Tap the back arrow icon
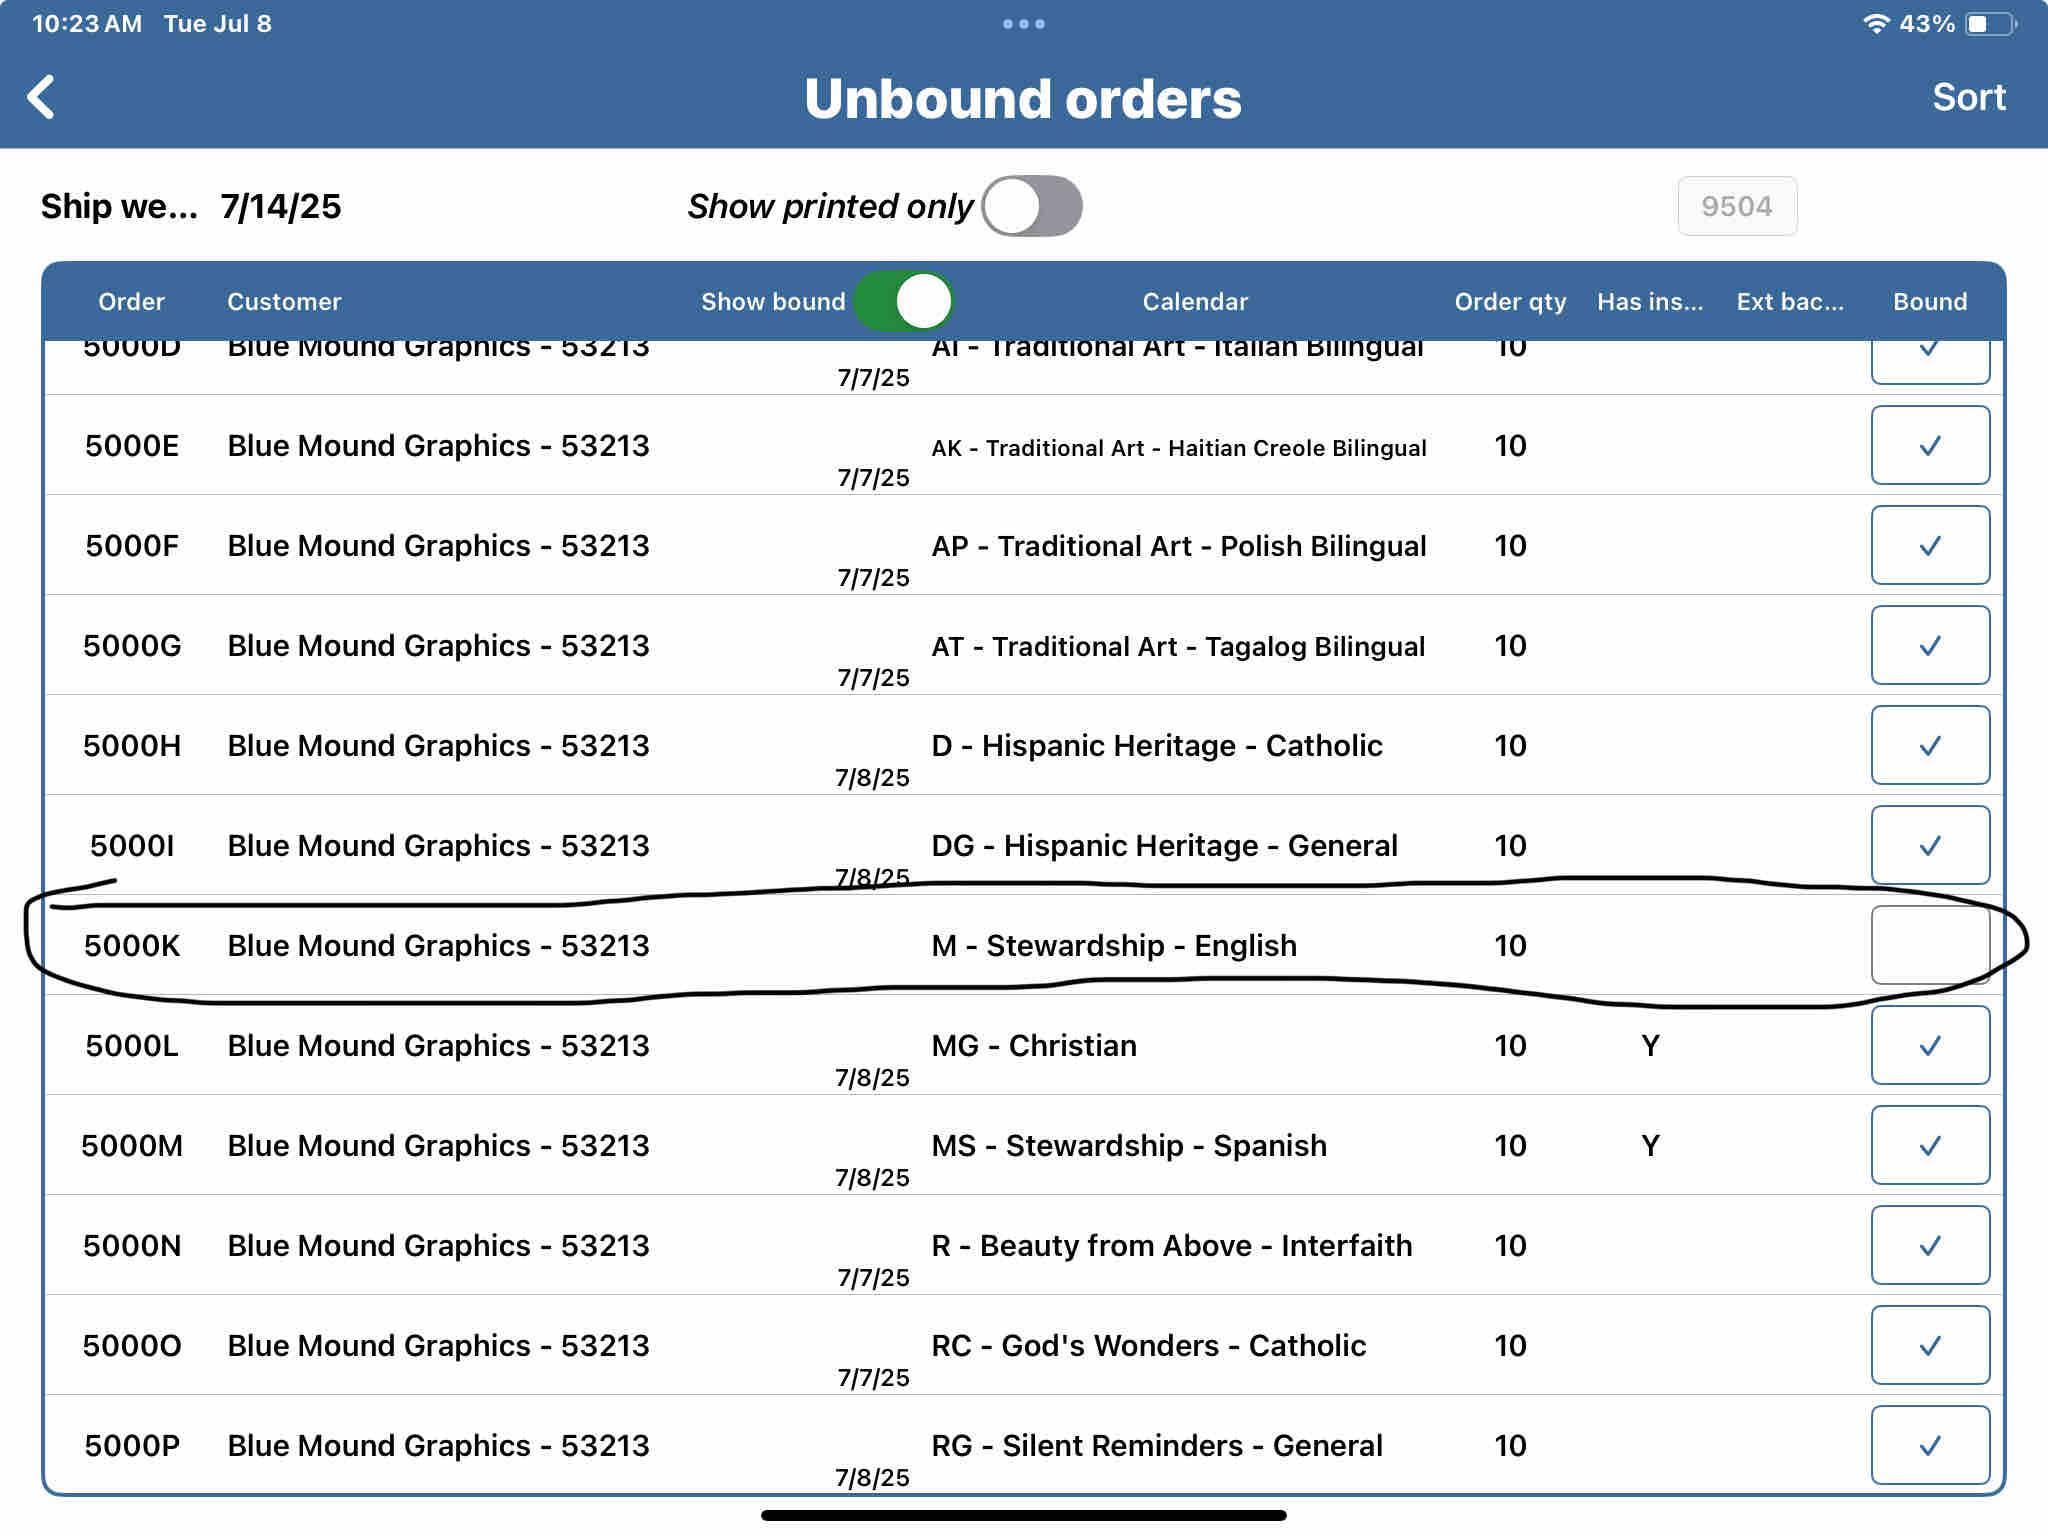 (42, 98)
